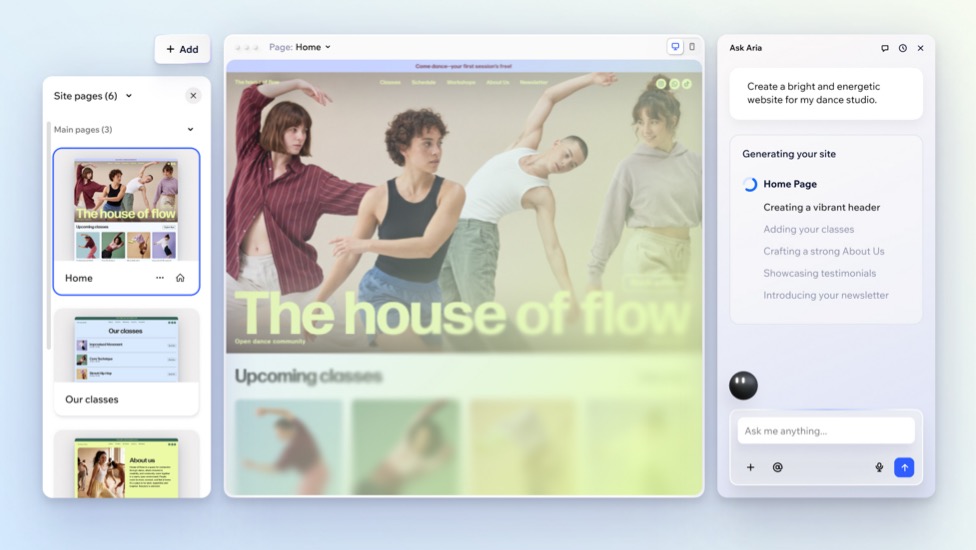The height and width of the screenshot is (550, 976).
Task: Select the About us page thumbnail
Action: click(126, 467)
